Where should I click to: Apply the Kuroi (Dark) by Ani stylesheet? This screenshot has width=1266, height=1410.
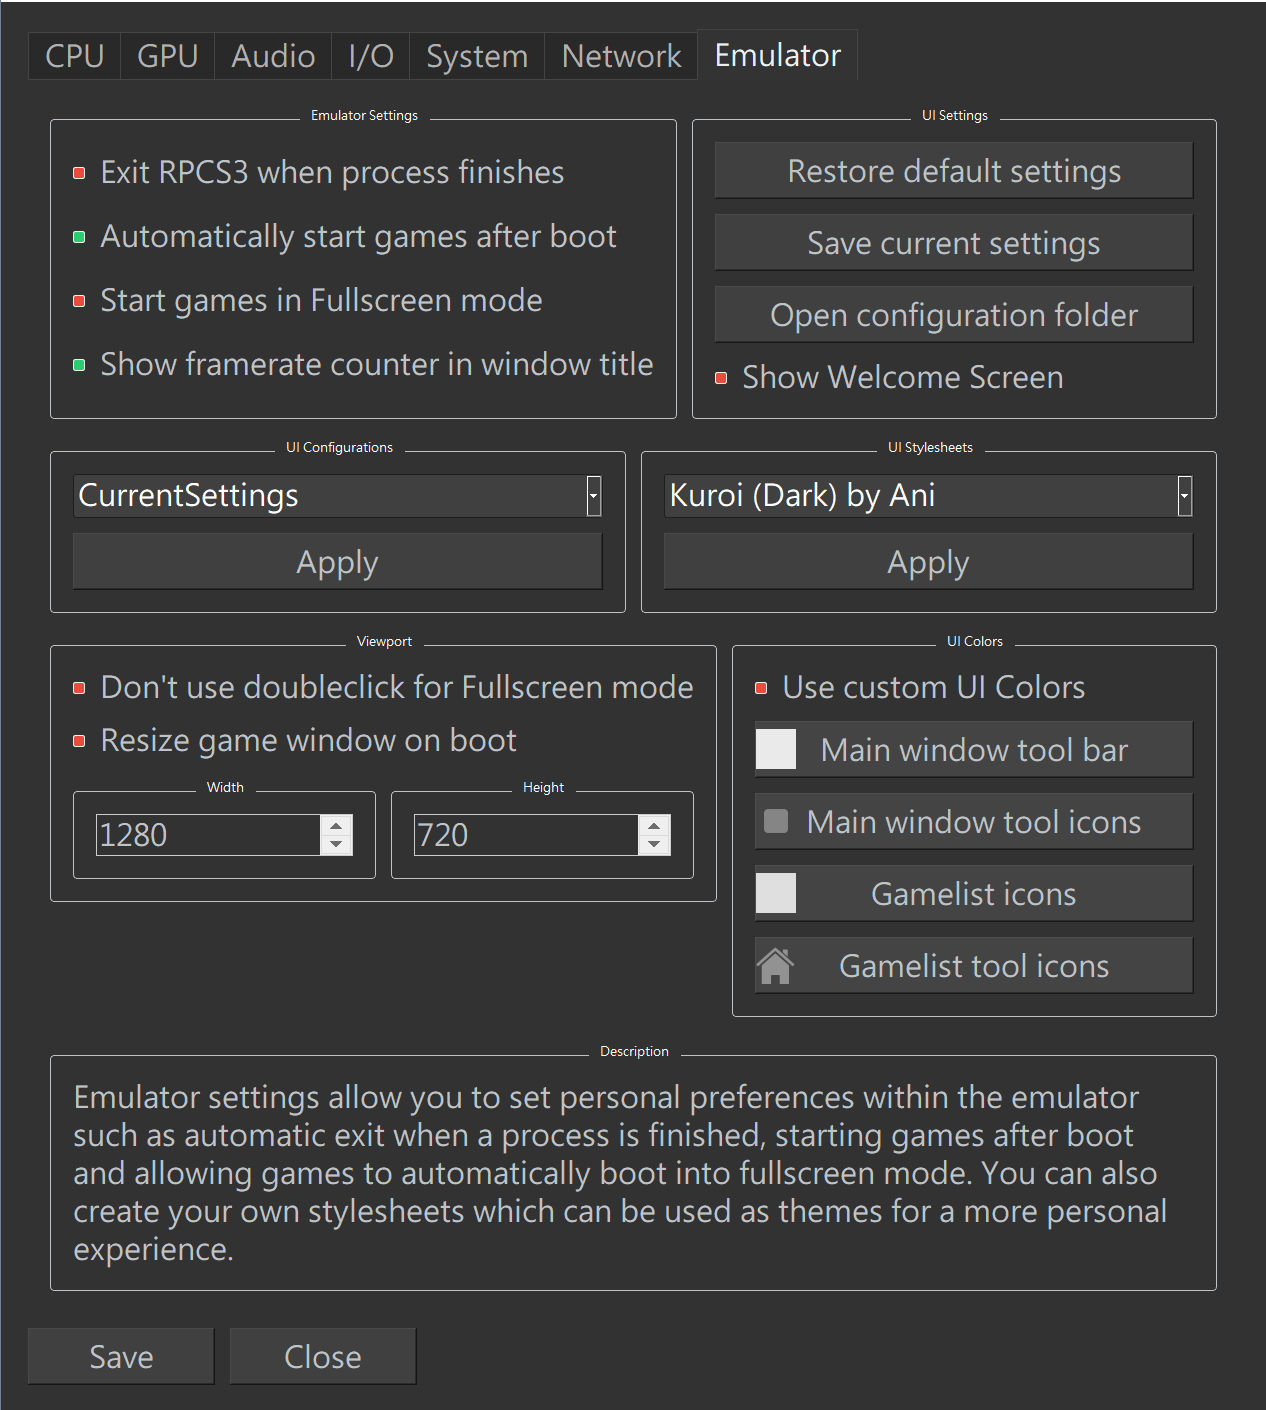(927, 561)
